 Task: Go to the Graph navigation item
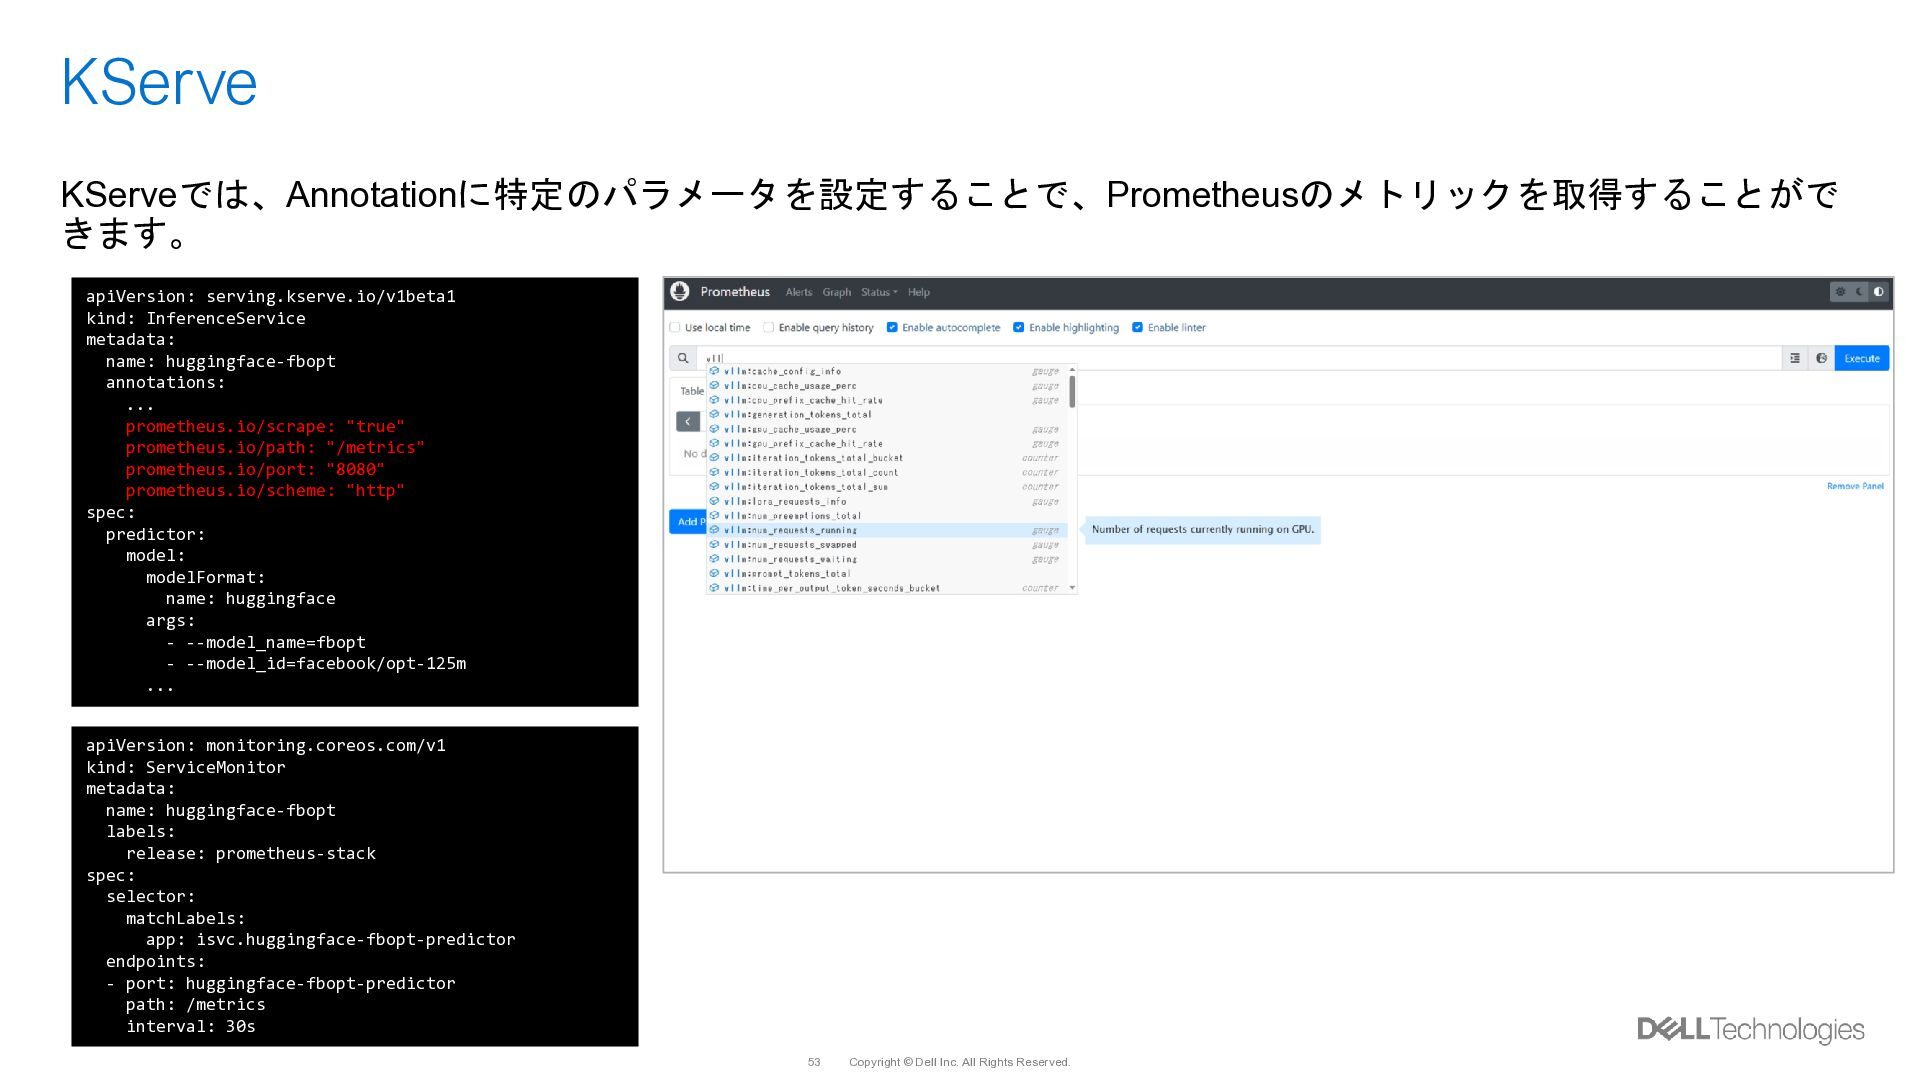[836, 292]
